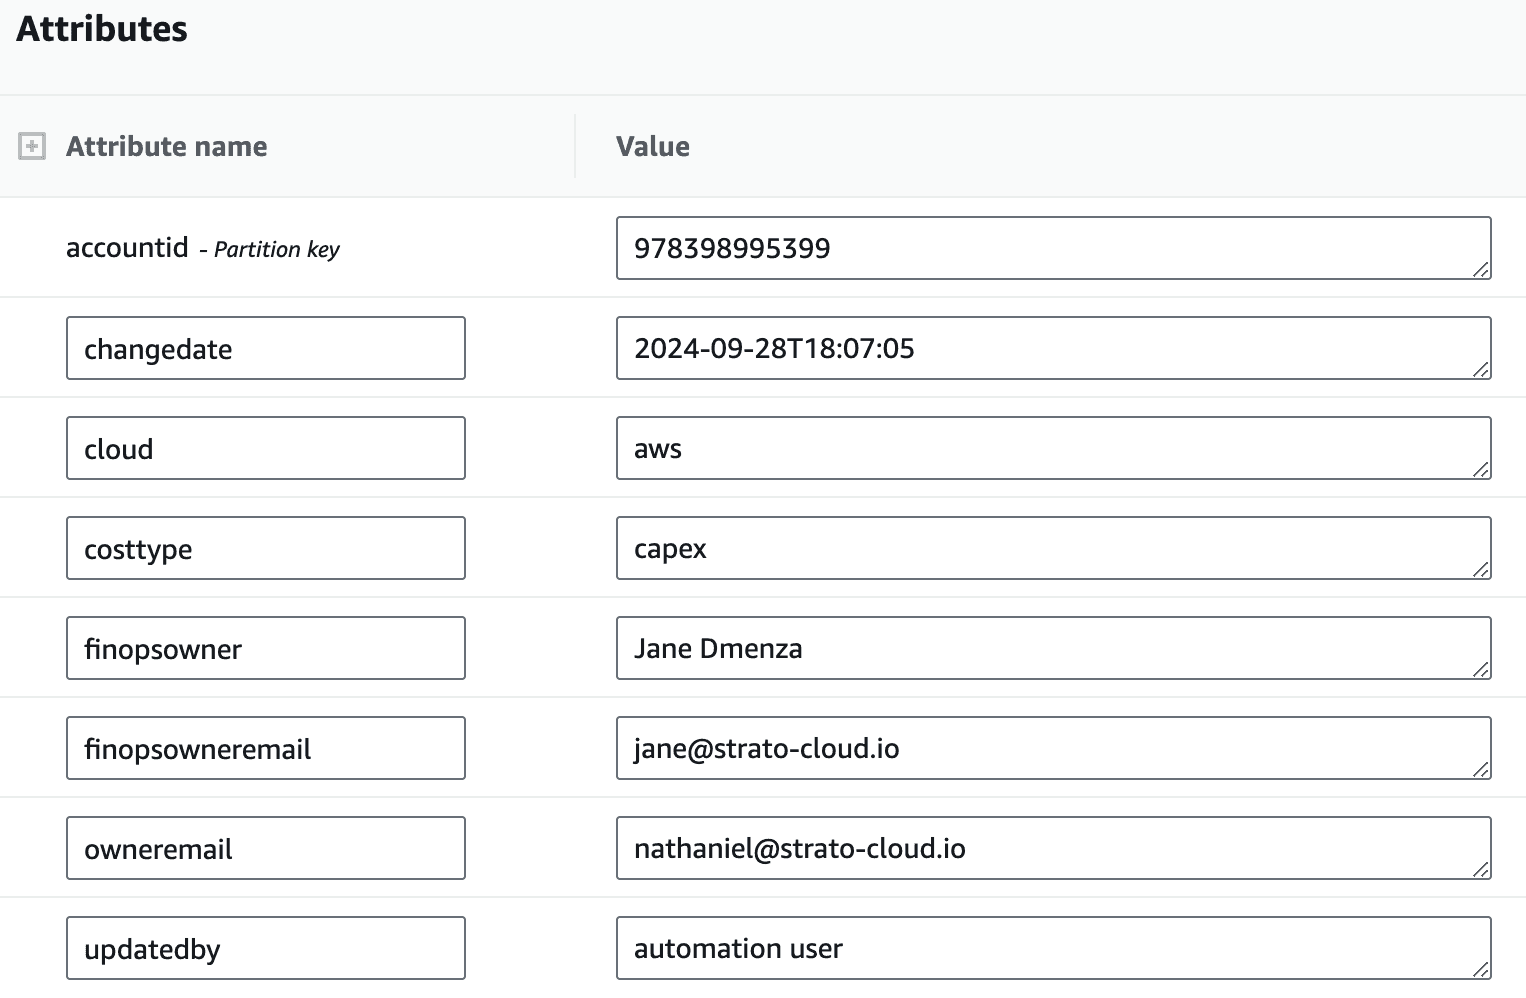
Task: Edit the value field jane@strato-cloud.io
Action: click(1054, 748)
